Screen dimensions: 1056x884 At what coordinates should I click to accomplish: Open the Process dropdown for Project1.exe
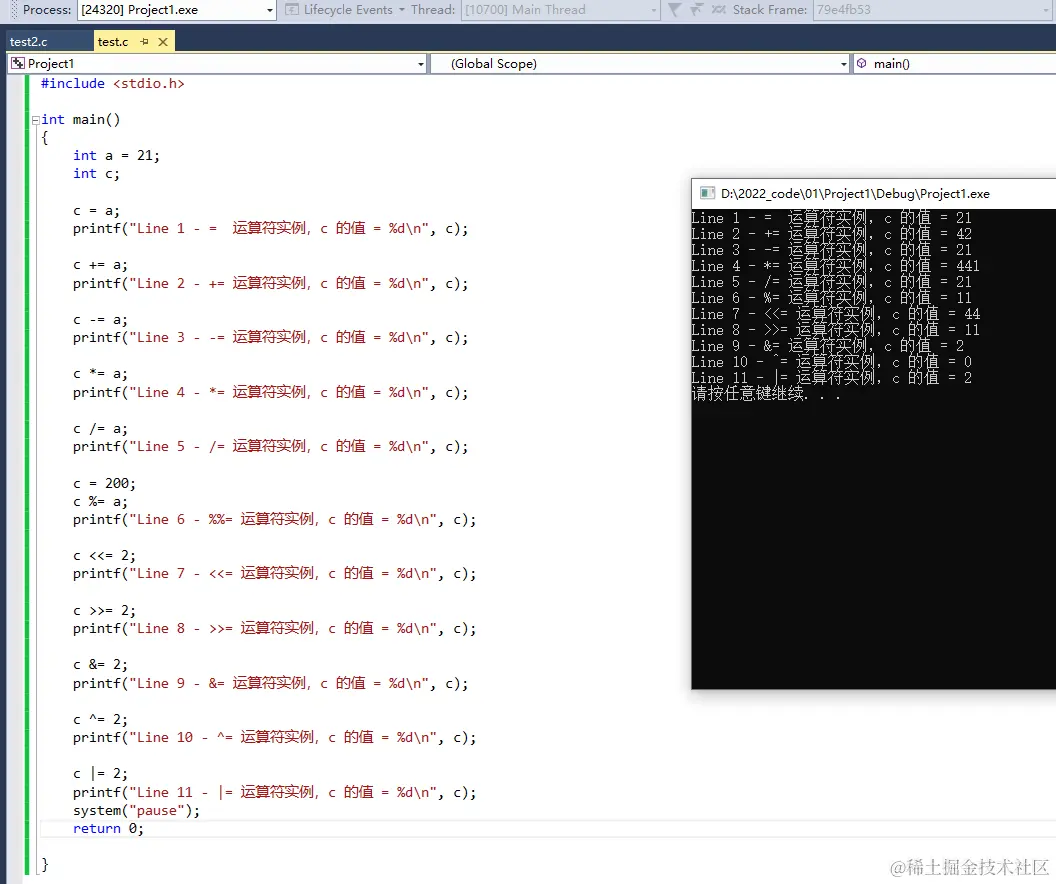point(269,10)
